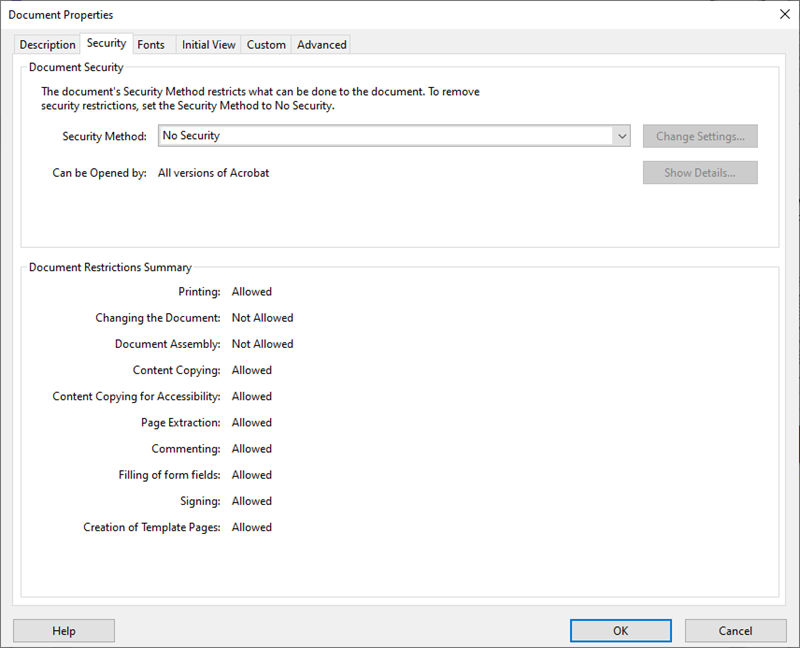Dismiss the dialog with Cancel
The image size is (800, 648).
(x=736, y=630)
